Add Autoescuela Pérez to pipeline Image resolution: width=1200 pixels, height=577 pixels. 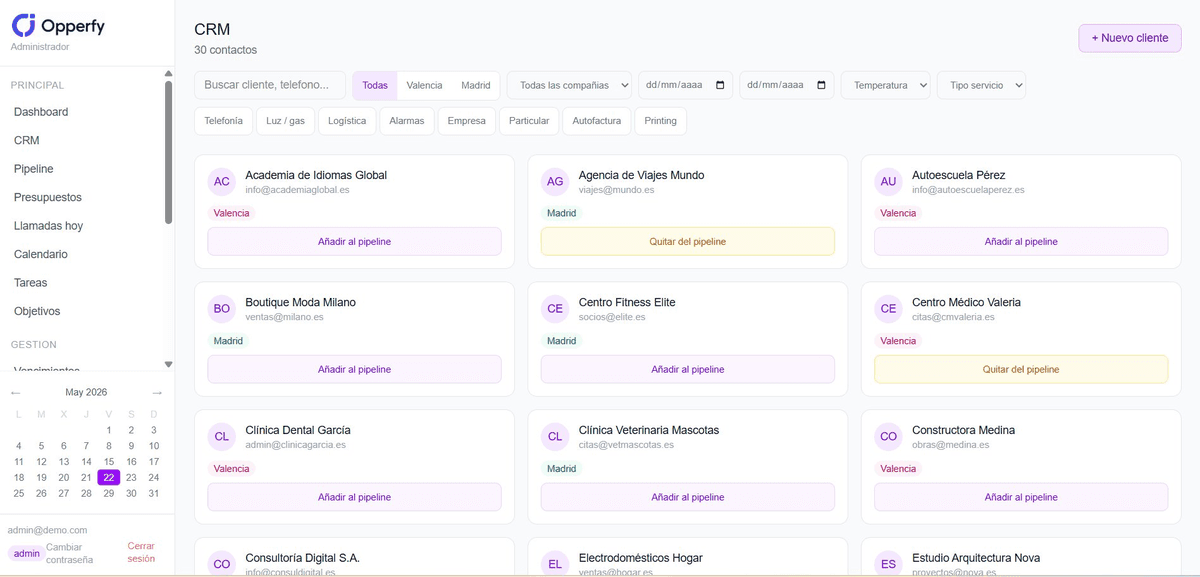click(1020, 241)
